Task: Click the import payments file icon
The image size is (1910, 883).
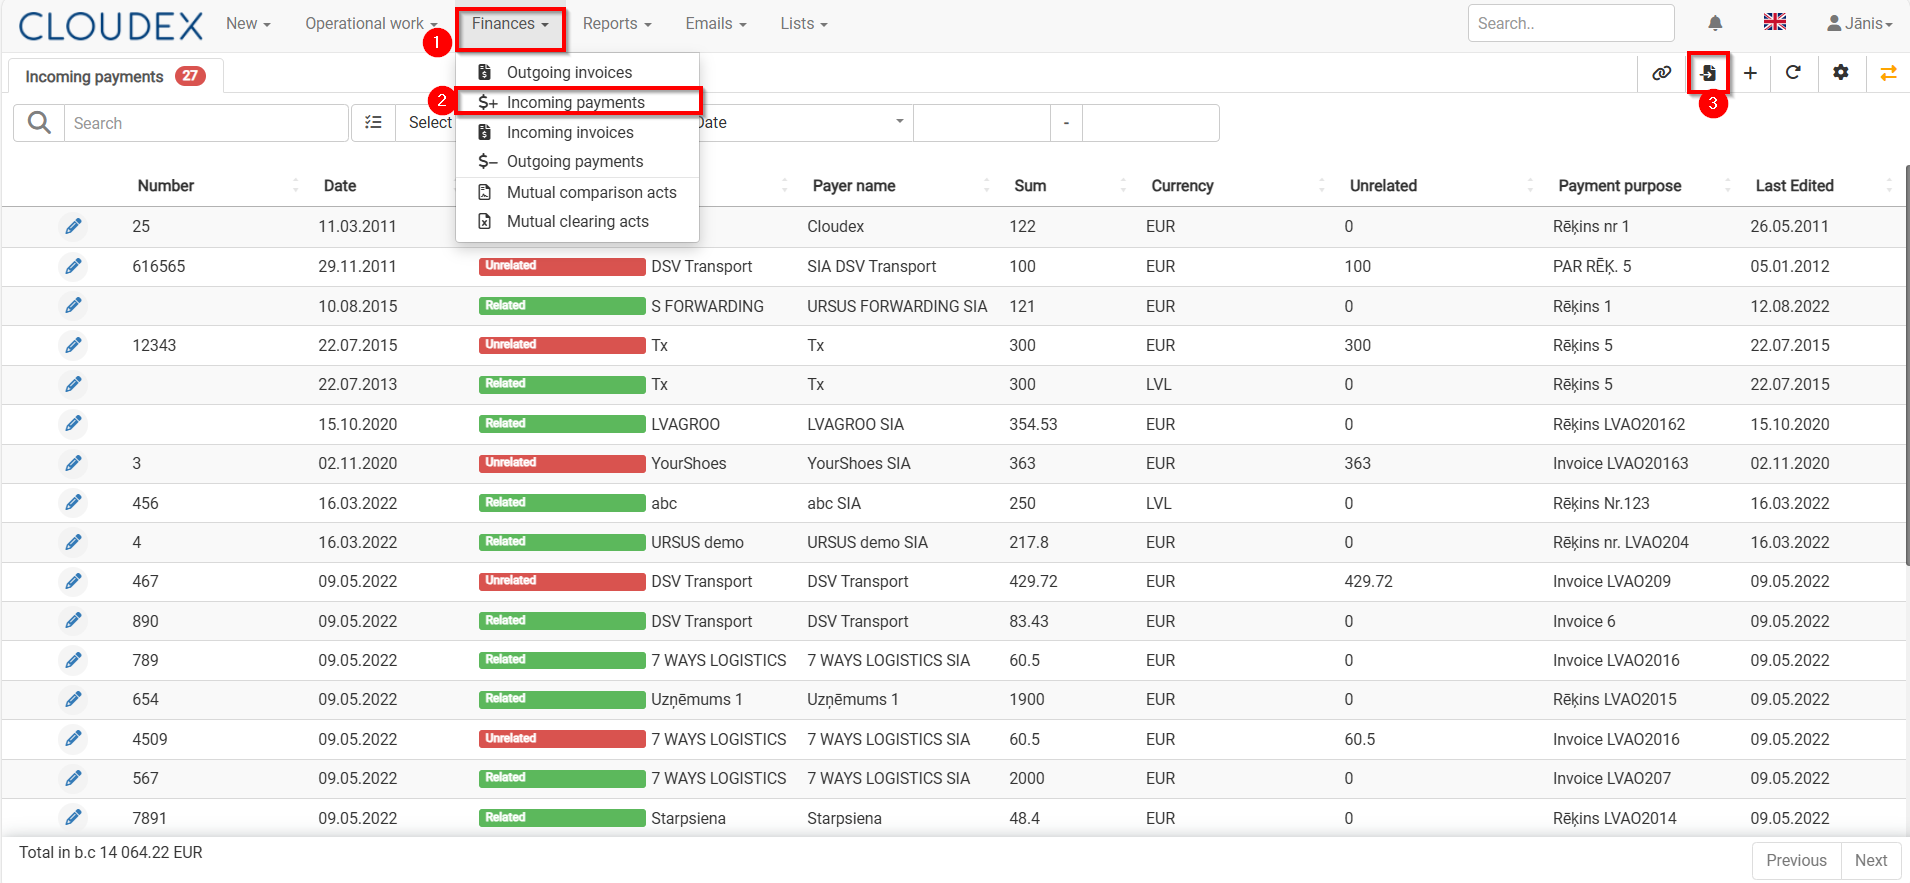Action: (1709, 73)
